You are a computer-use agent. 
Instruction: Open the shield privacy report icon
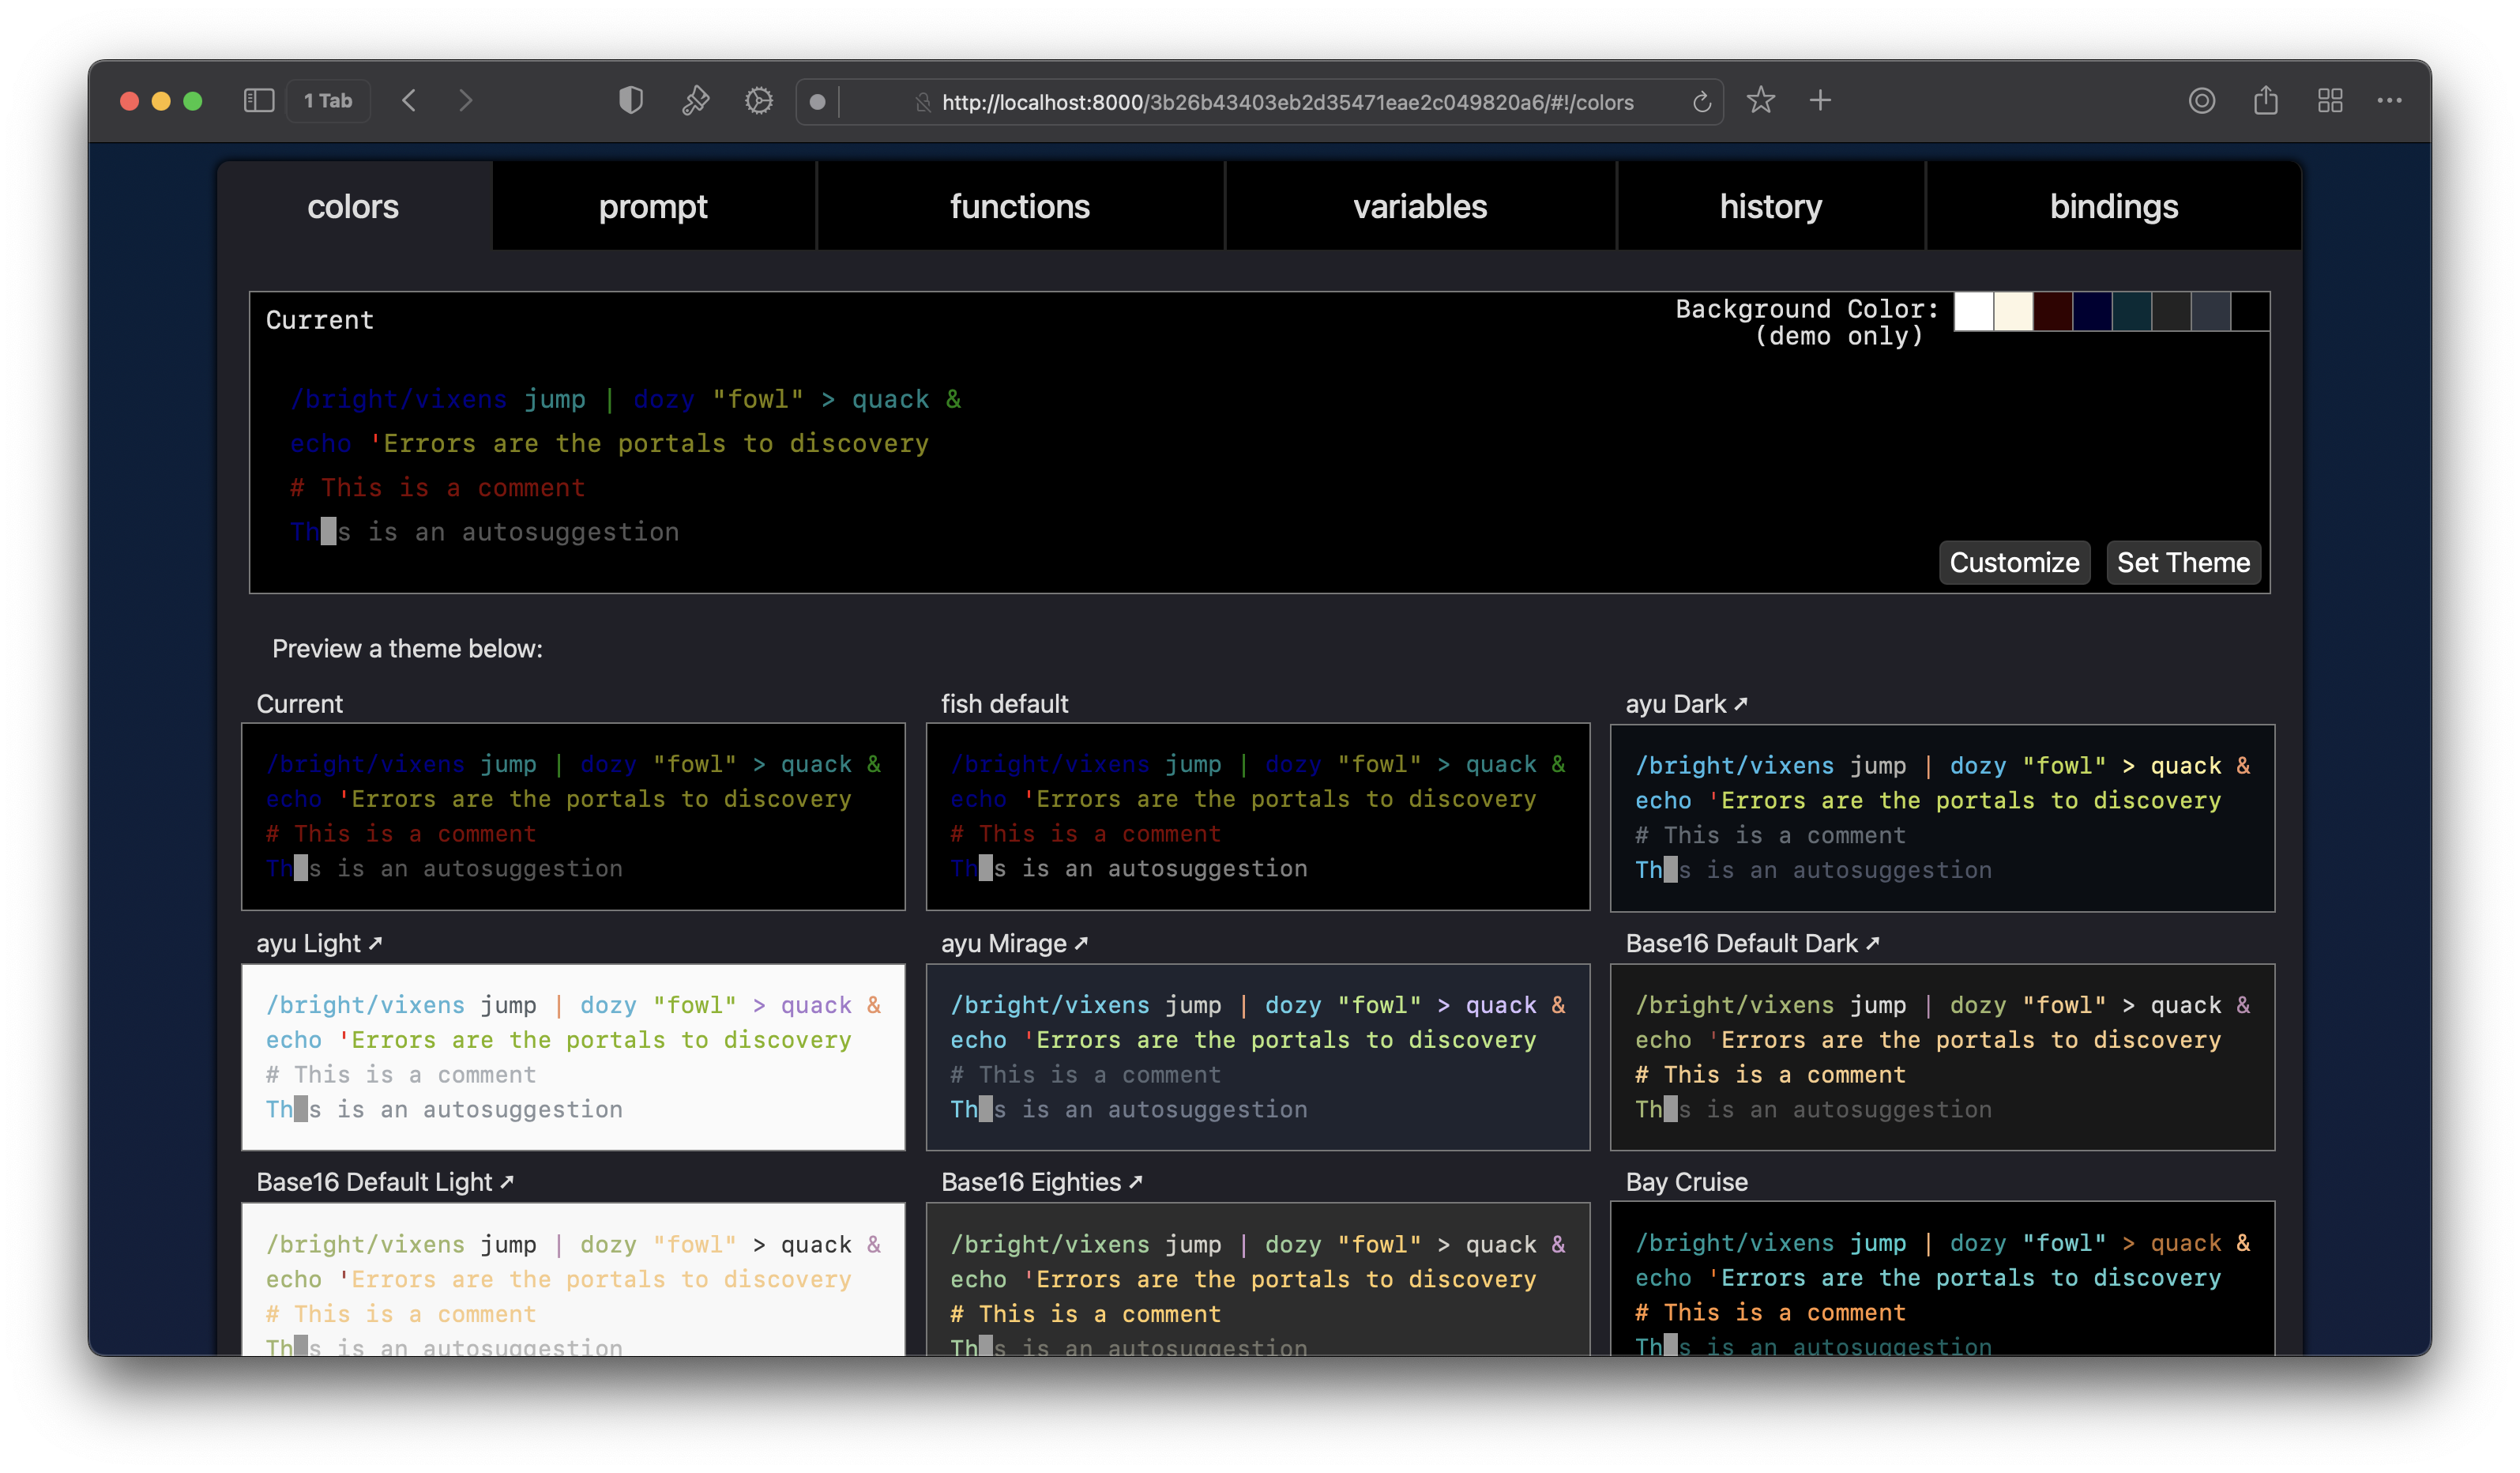(x=631, y=101)
